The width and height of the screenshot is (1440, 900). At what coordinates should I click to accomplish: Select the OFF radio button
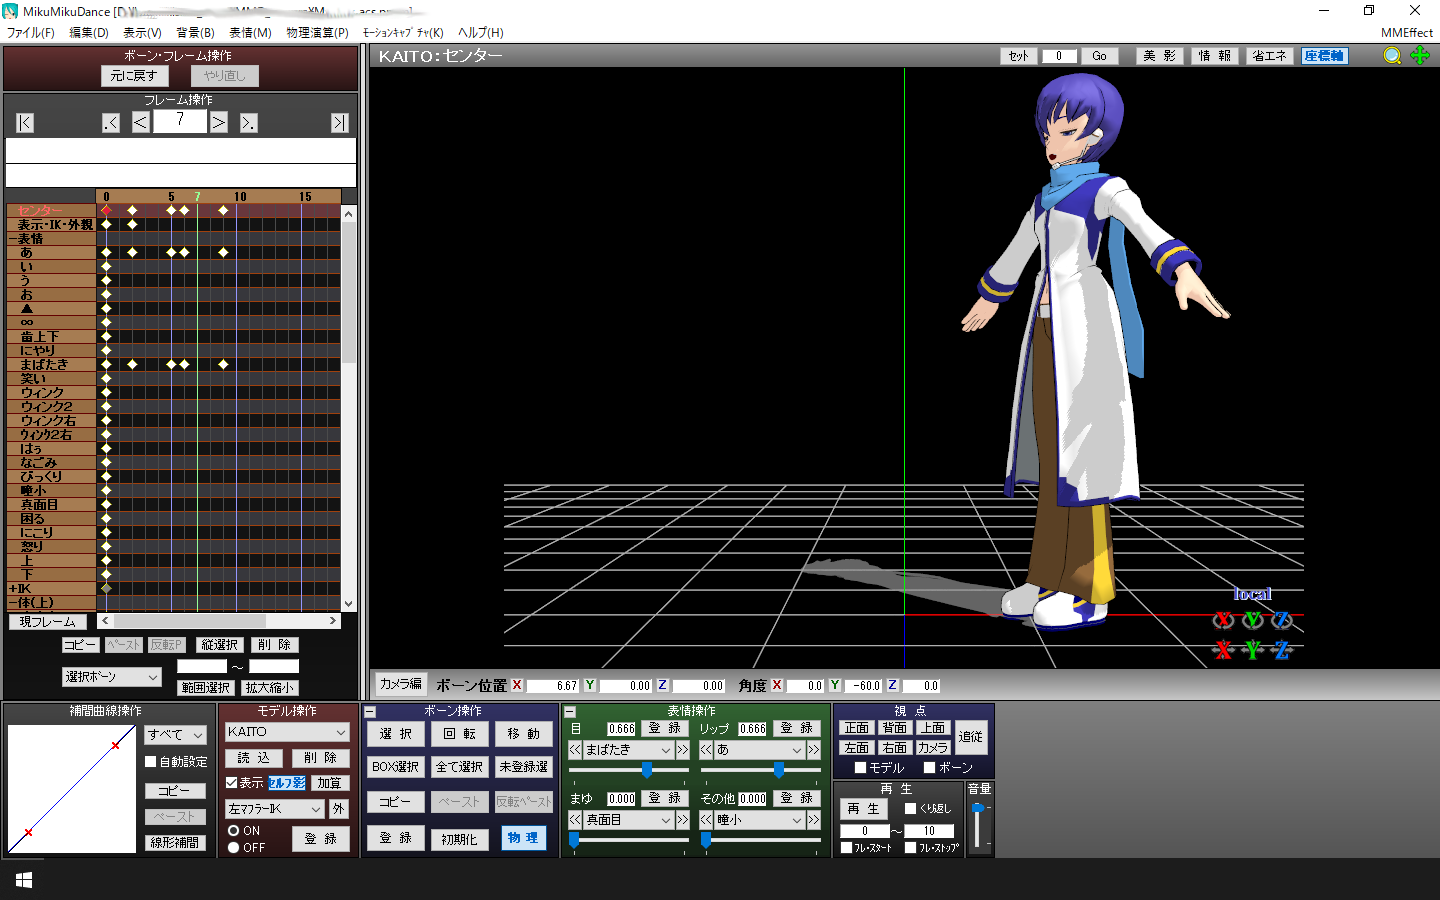click(x=234, y=848)
